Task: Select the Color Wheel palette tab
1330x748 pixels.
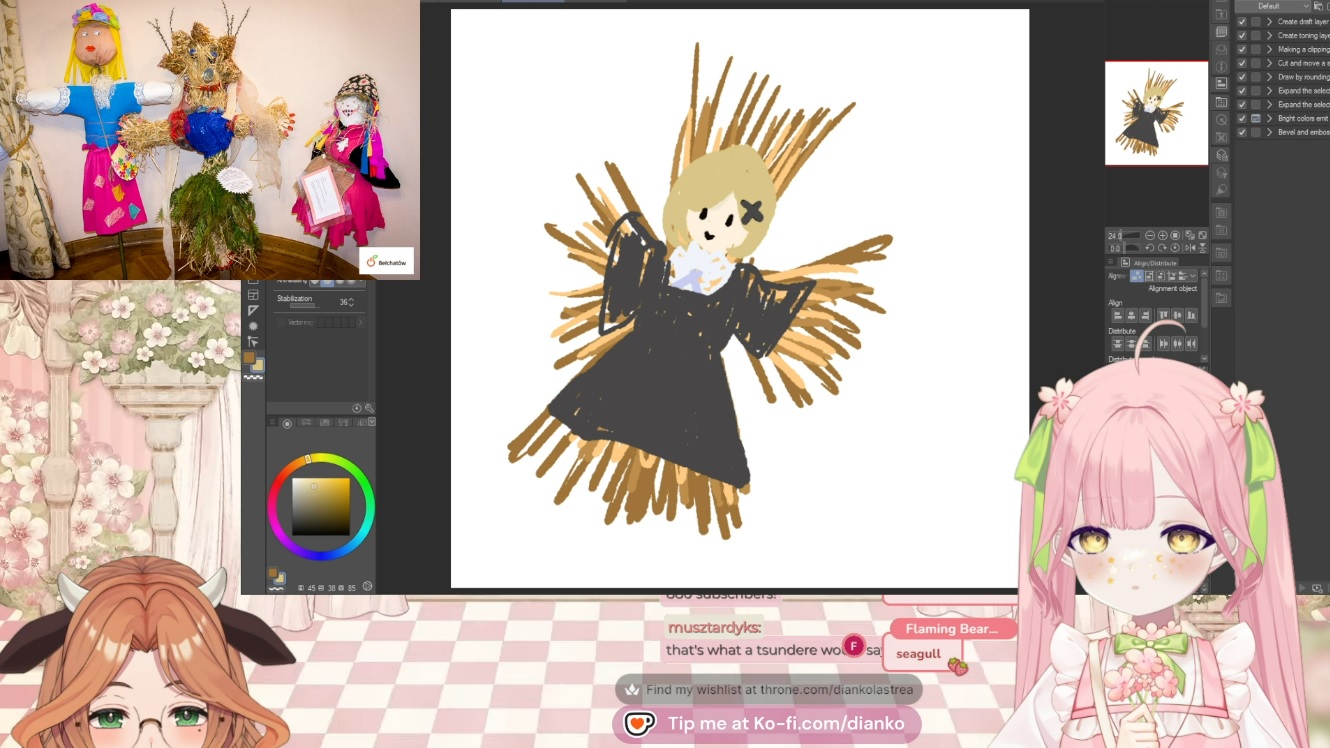Action: tap(287, 423)
